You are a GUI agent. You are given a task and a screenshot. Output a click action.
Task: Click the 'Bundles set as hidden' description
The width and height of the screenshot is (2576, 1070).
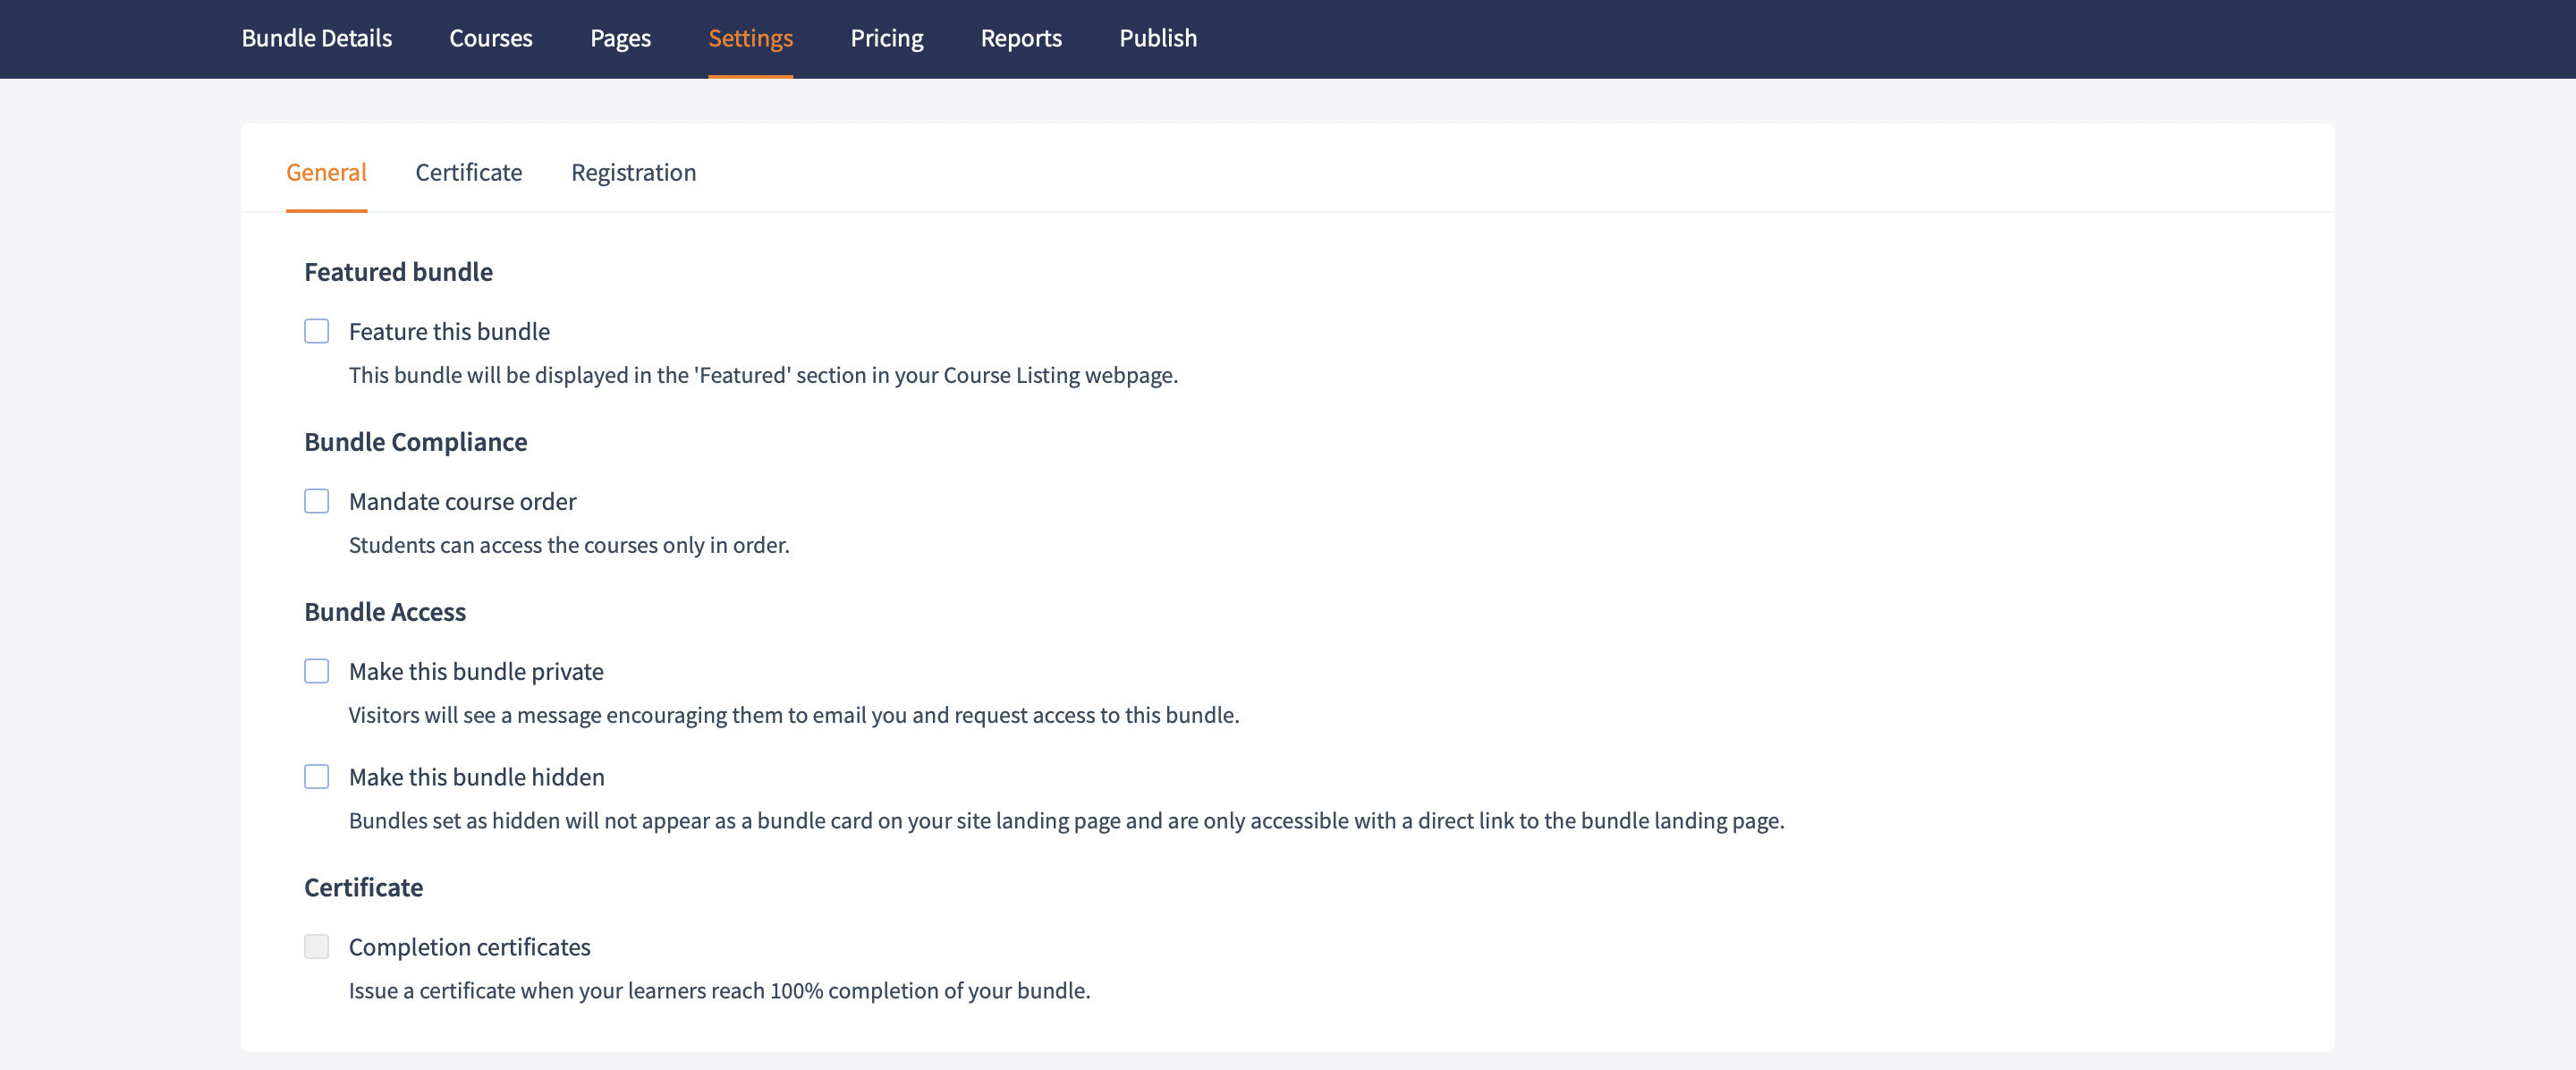pyautogui.click(x=1066, y=821)
